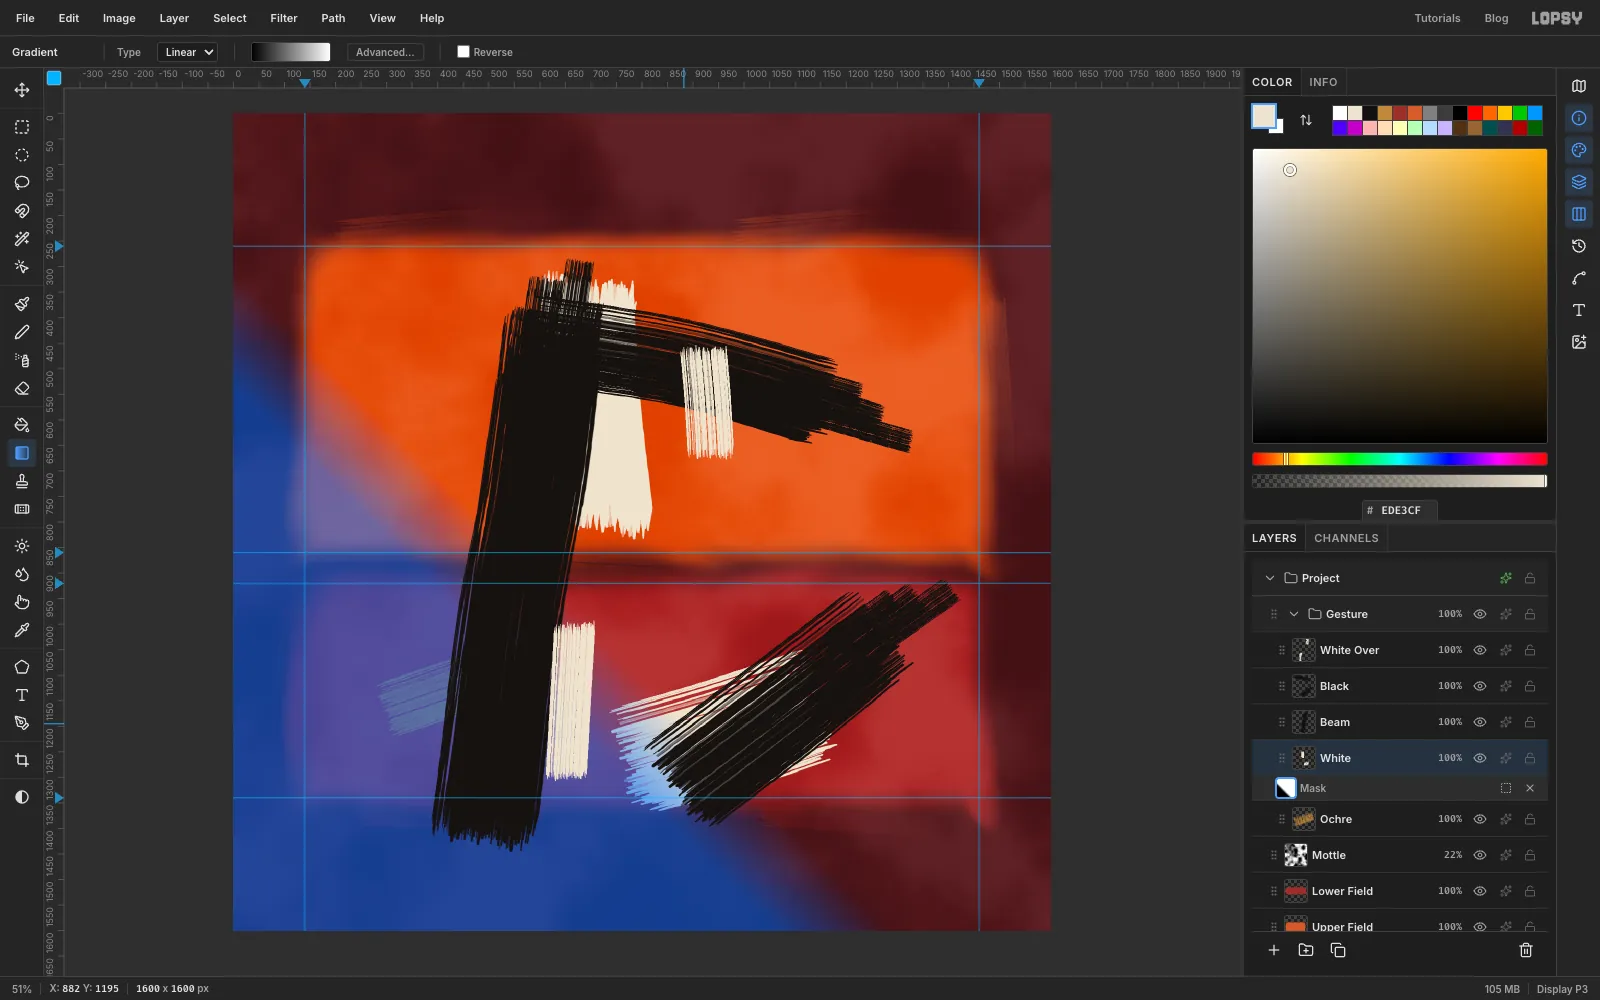1600x1000 pixels.
Task: Enable the Reverse checkbox
Action: coord(463,52)
